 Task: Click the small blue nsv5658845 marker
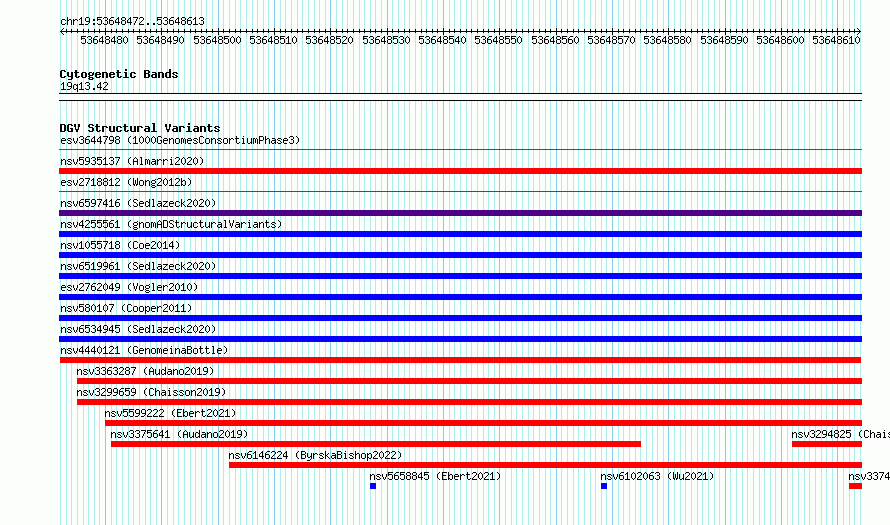point(373,486)
